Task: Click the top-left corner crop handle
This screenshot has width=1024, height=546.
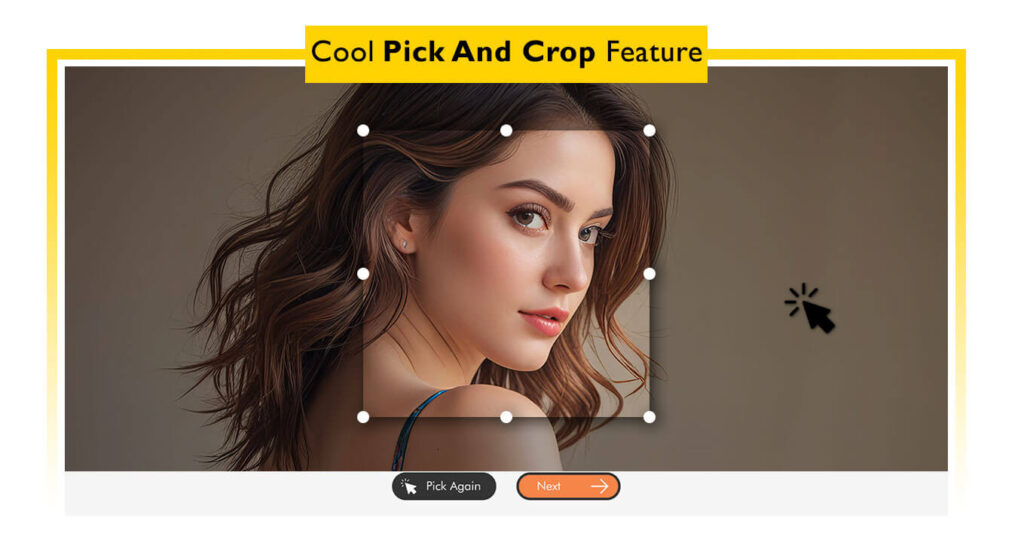Action: pos(363,131)
